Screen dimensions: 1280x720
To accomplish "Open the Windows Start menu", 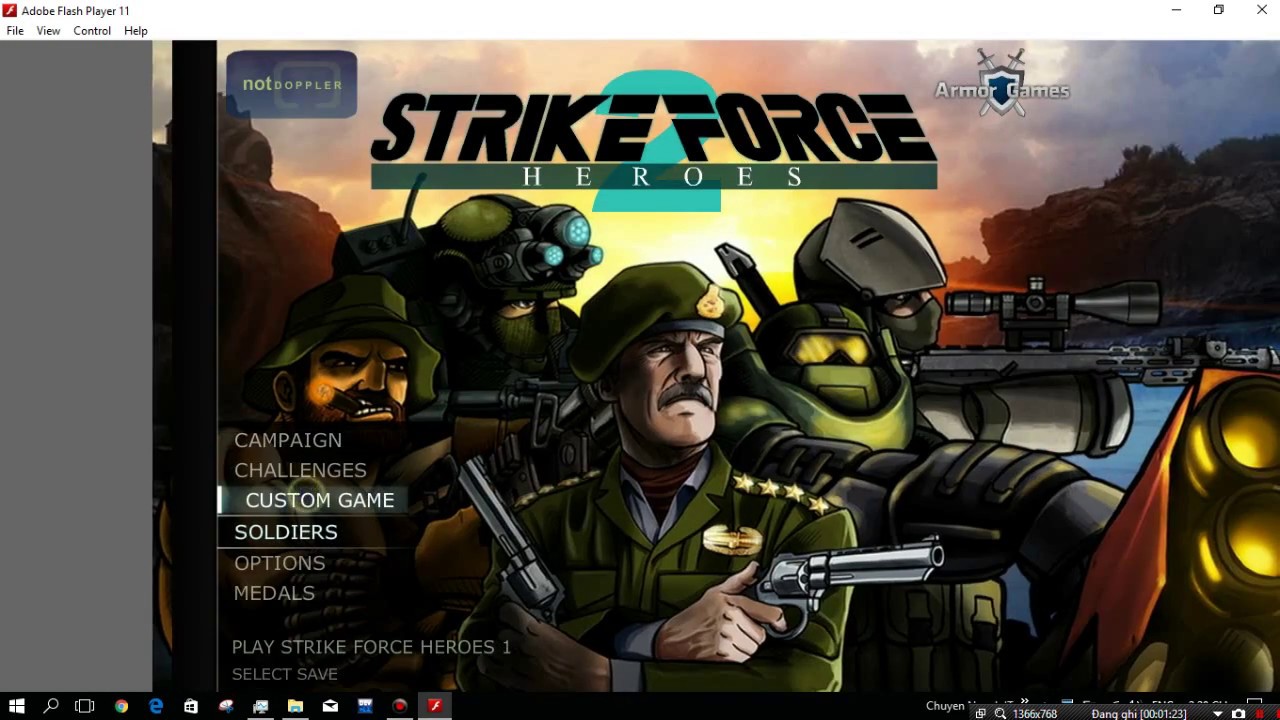I will pyautogui.click(x=17, y=706).
